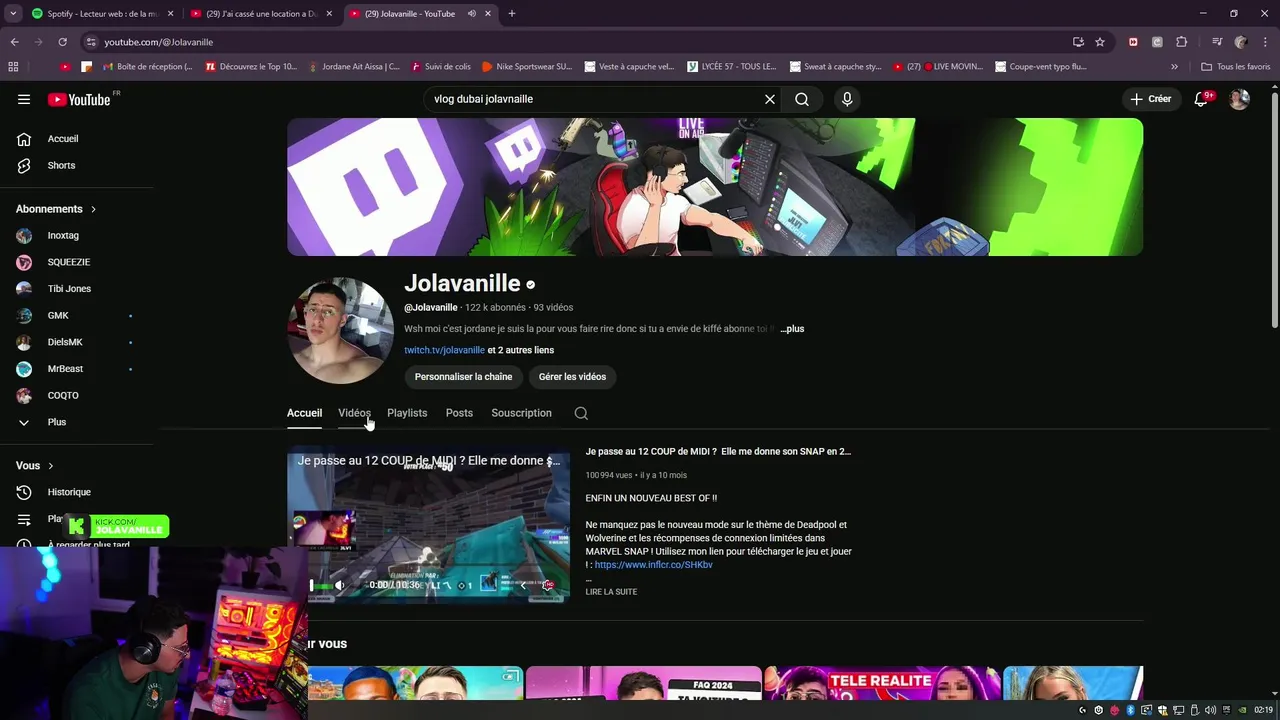Switch to the Playlists channel tab
The height and width of the screenshot is (720, 1280).
[407, 413]
